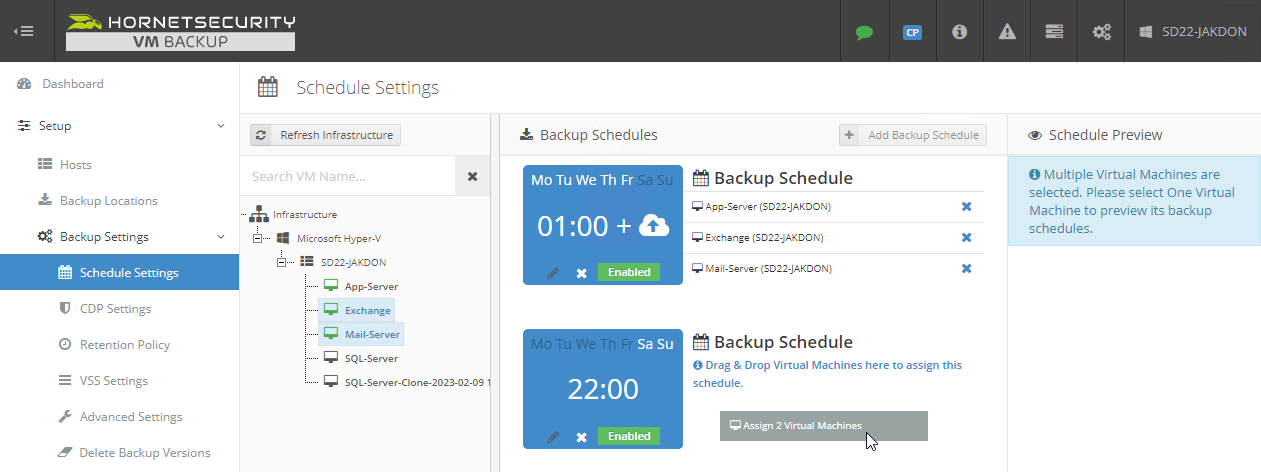Open Retention Policy in the sidebar
This screenshot has height=472, width=1261.
tap(124, 345)
